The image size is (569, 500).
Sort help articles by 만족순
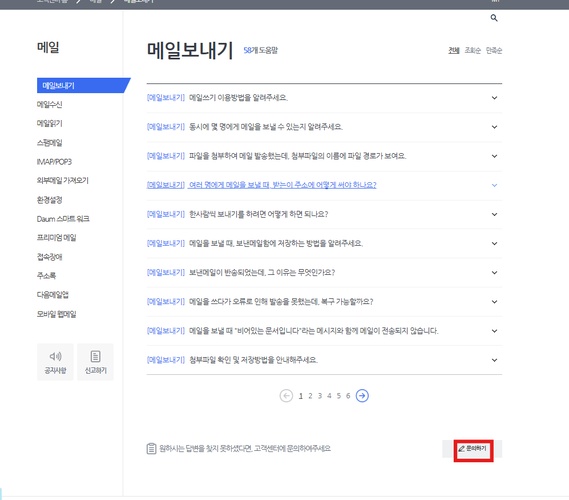coord(494,50)
